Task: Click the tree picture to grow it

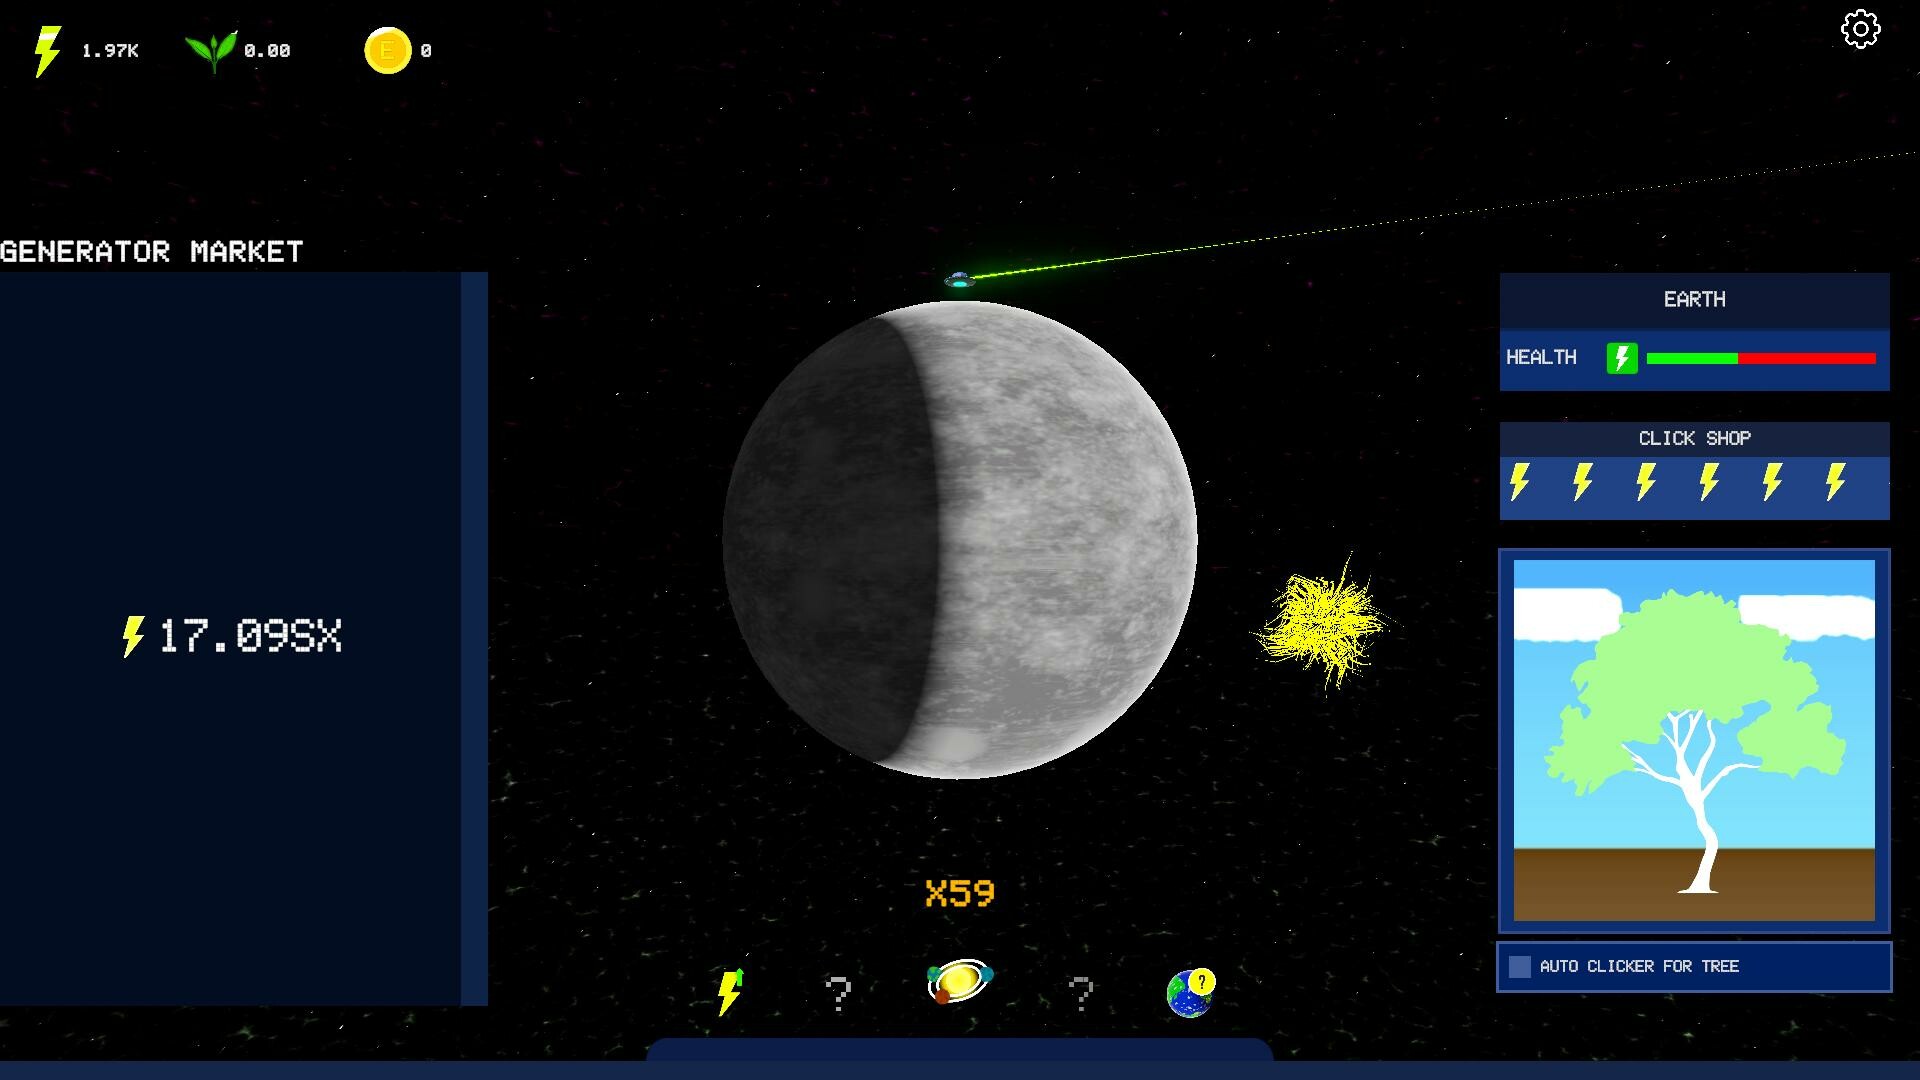Action: (x=1694, y=740)
